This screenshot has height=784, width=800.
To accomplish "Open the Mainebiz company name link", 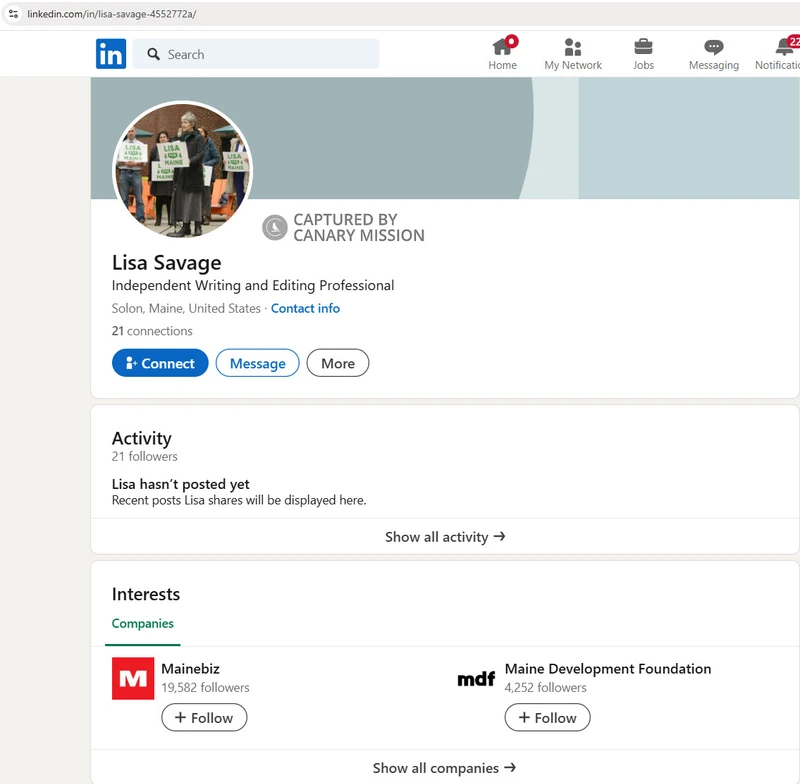I will [x=190, y=668].
